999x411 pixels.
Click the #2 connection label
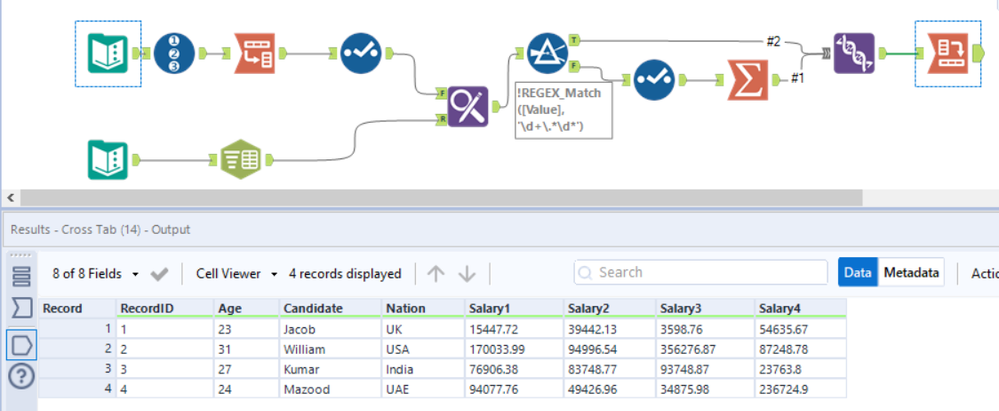pyautogui.click(x=773, y=41)
